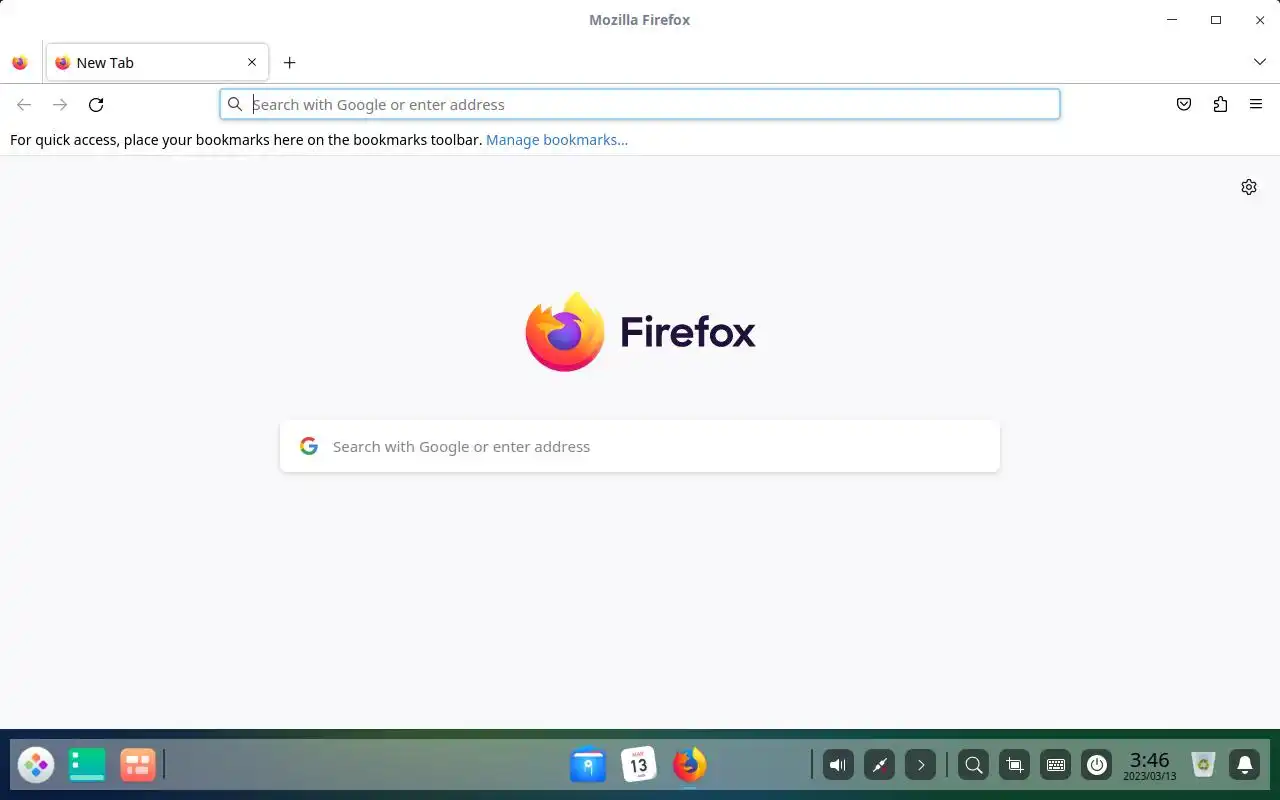Close the New Tab tab

(252, 62)
